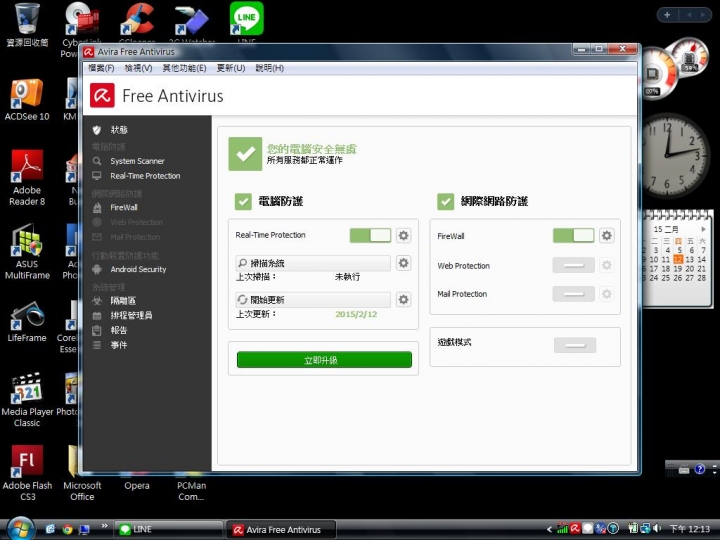The height and width of the screenshot is (540, 720).
Task: Click 開始更新 start update button
Action: [x=313, y=300]
